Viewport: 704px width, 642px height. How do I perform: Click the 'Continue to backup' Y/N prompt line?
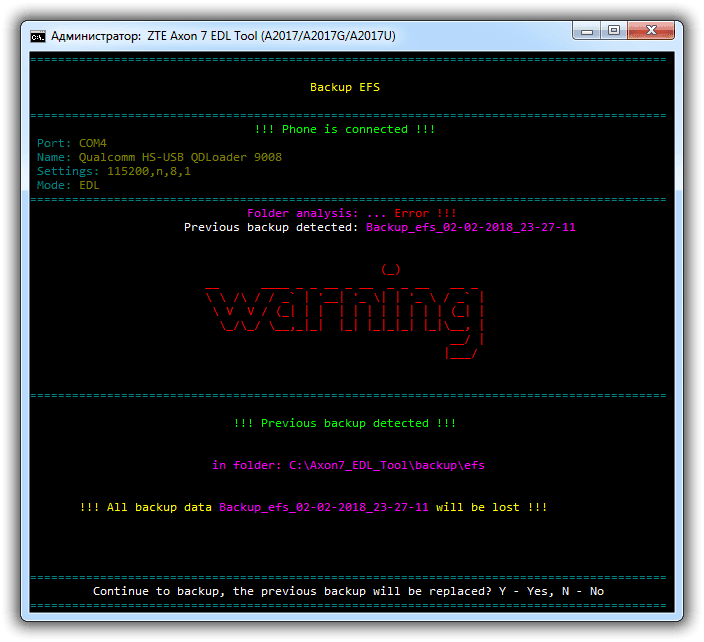(x=348, y=591)
